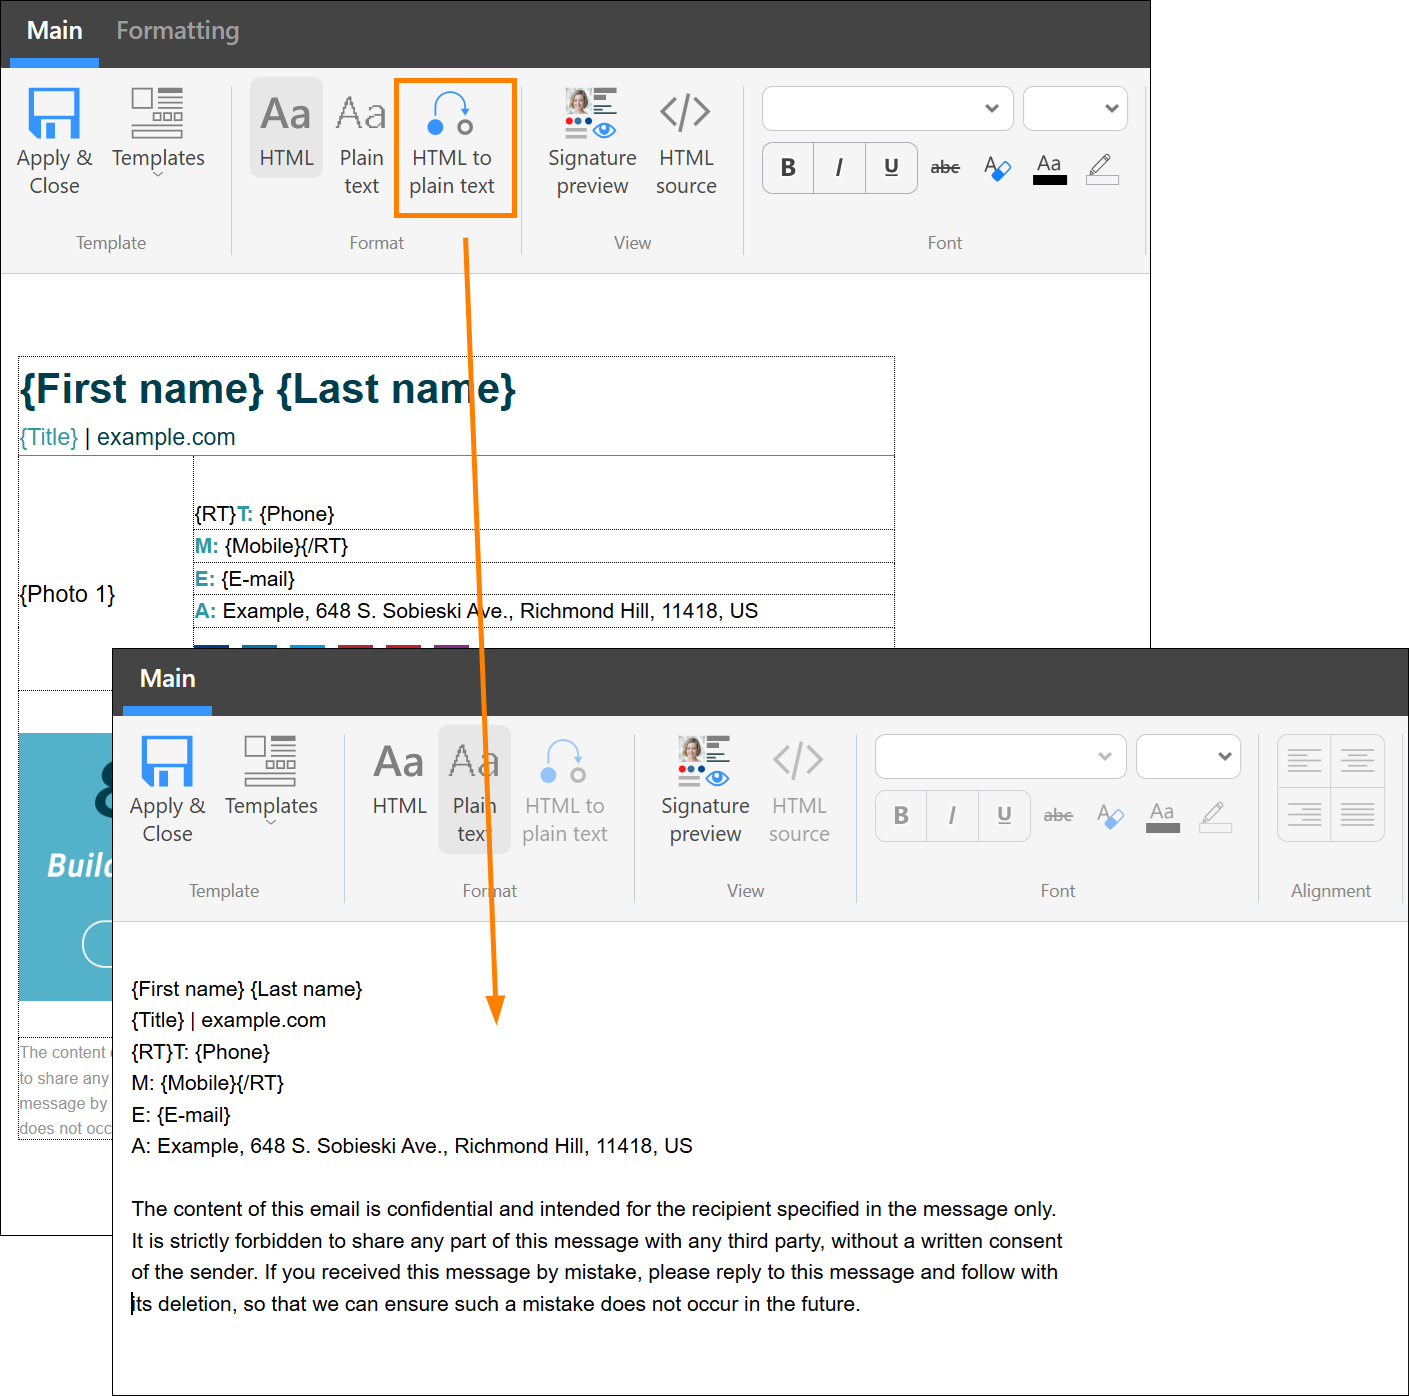1409x1396 pixels.
Task: Click address row in back editor
Action: [543, 611]
